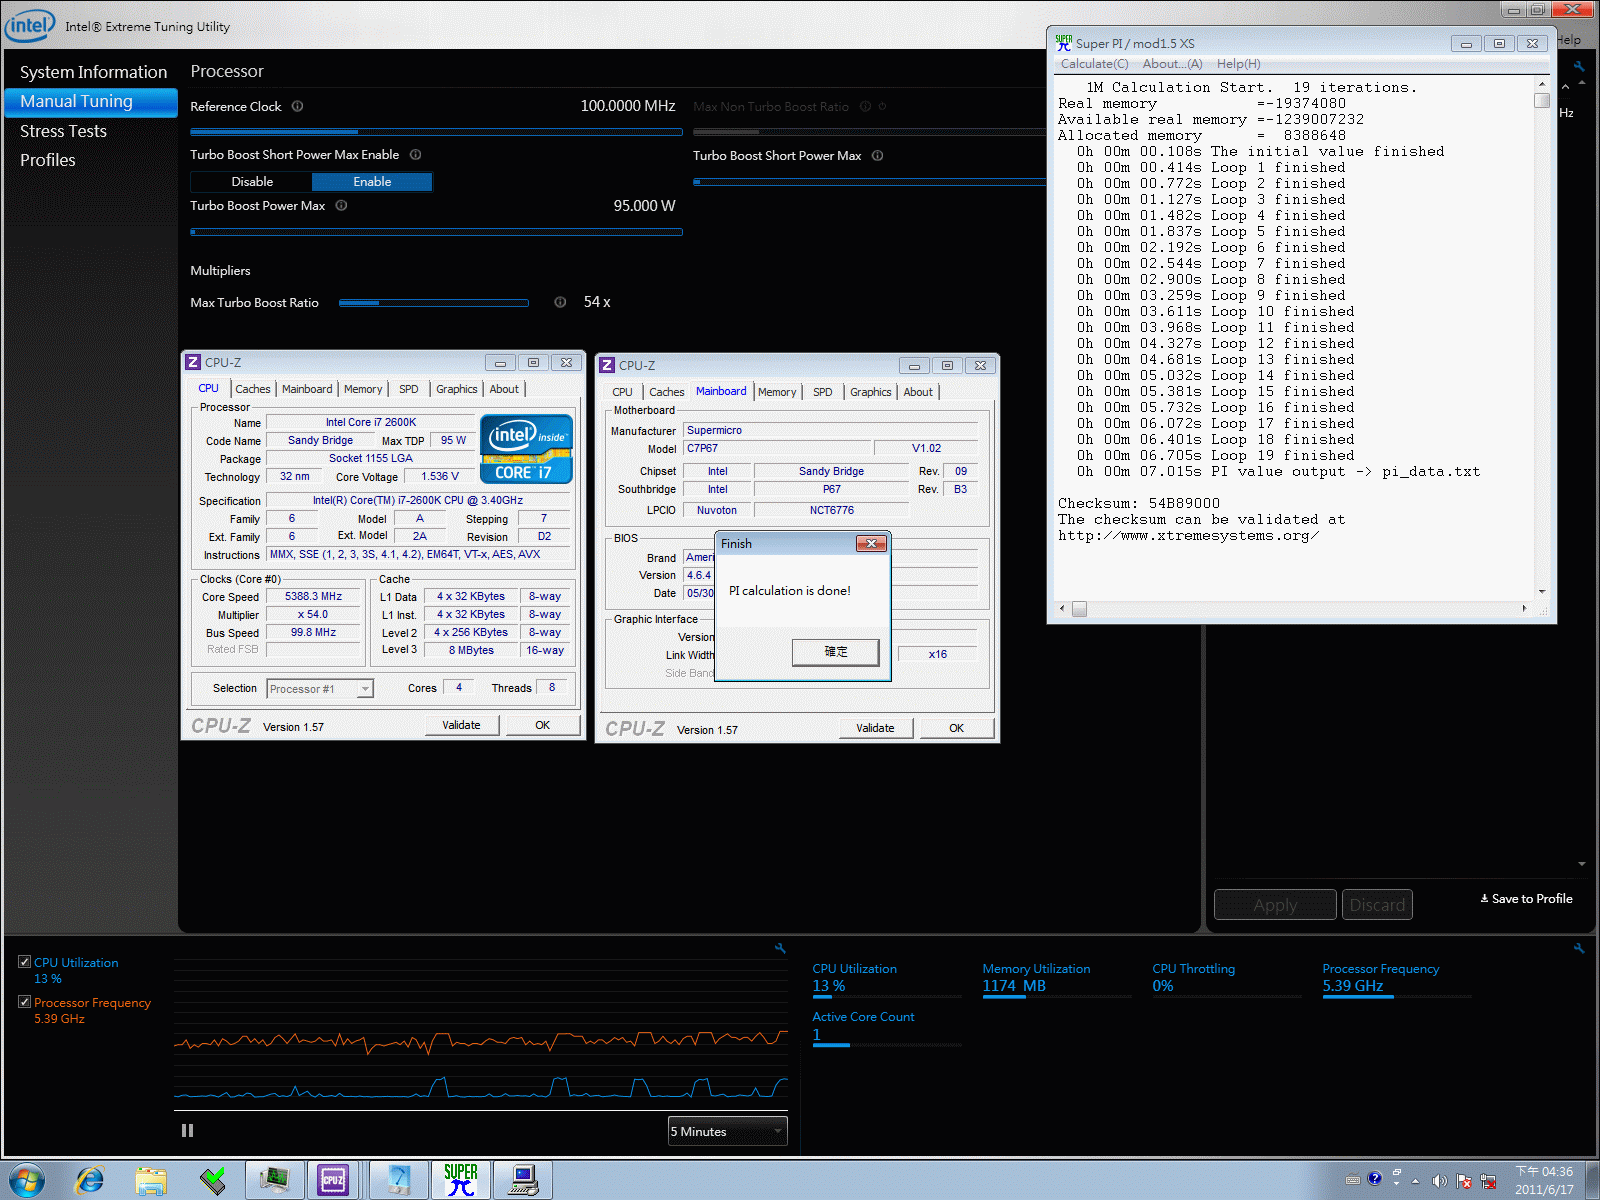Screen dimensions: 1600x1200
Task: Open graph settings wrench above the monitoring chart
Action: pos(780,948)
